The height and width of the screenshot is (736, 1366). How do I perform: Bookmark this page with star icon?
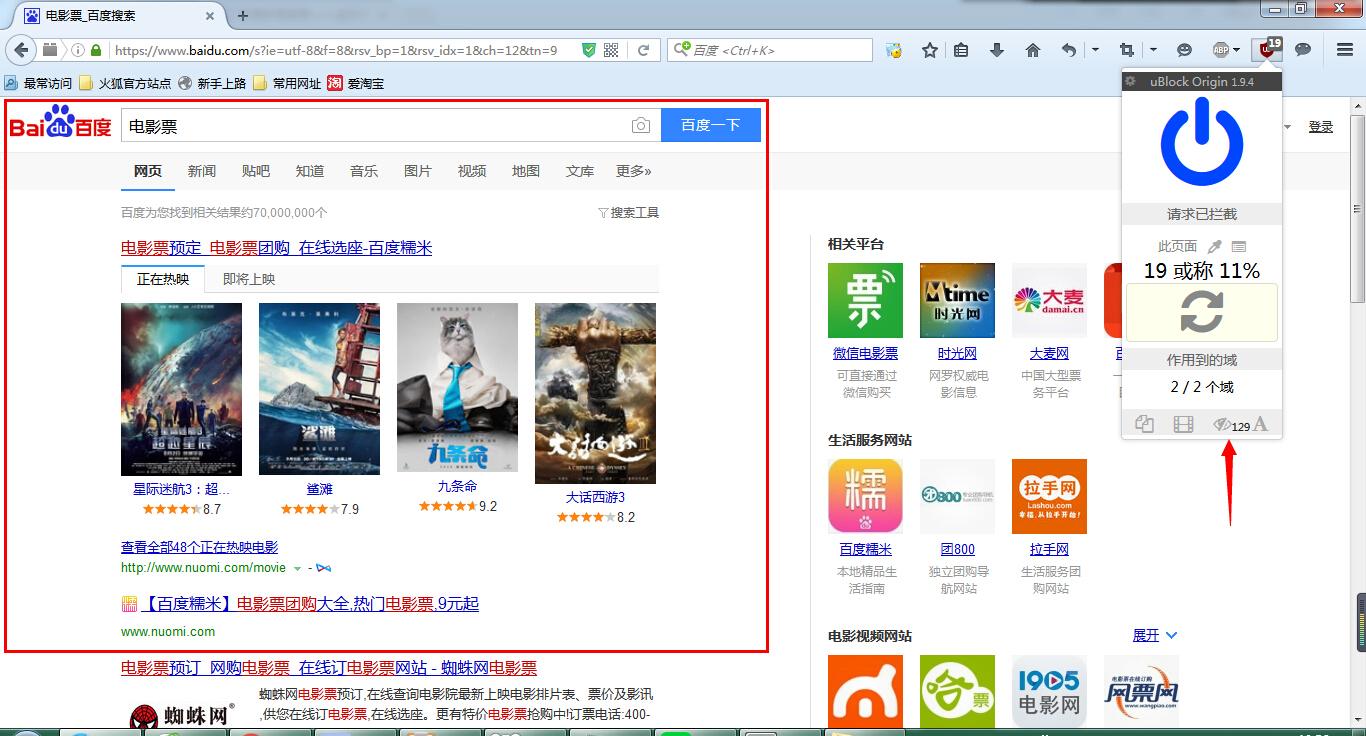click(929, 50)
